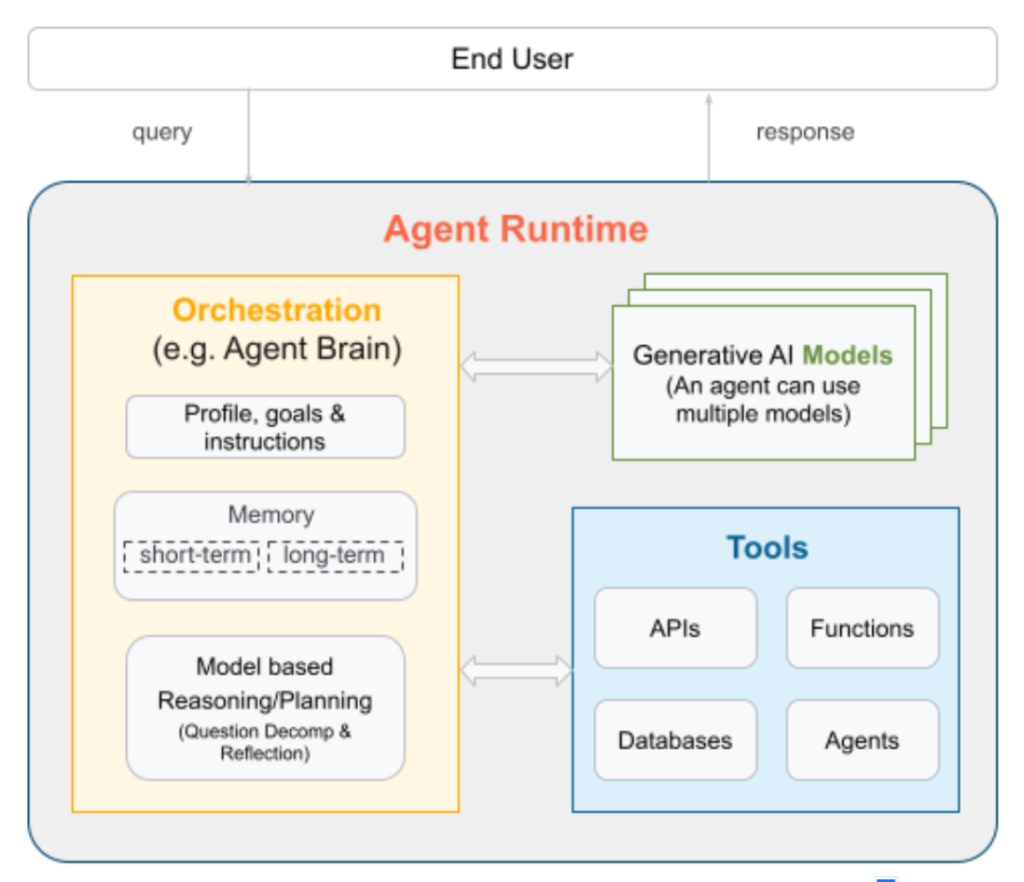Click the End User box
The height and width of the screenshot is (882, 1024).
512,59
